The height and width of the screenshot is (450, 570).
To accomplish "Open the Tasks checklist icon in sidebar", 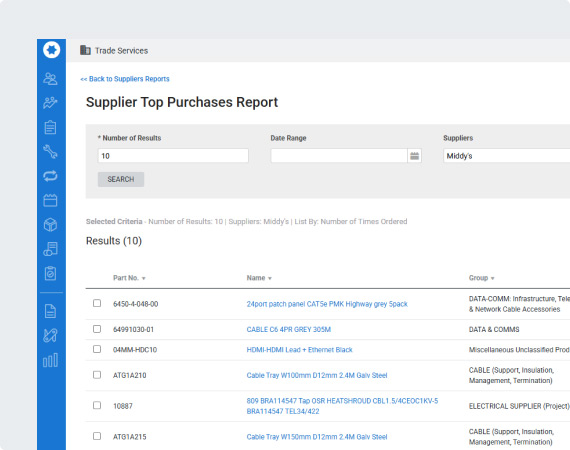I will (x=51, y=273).
